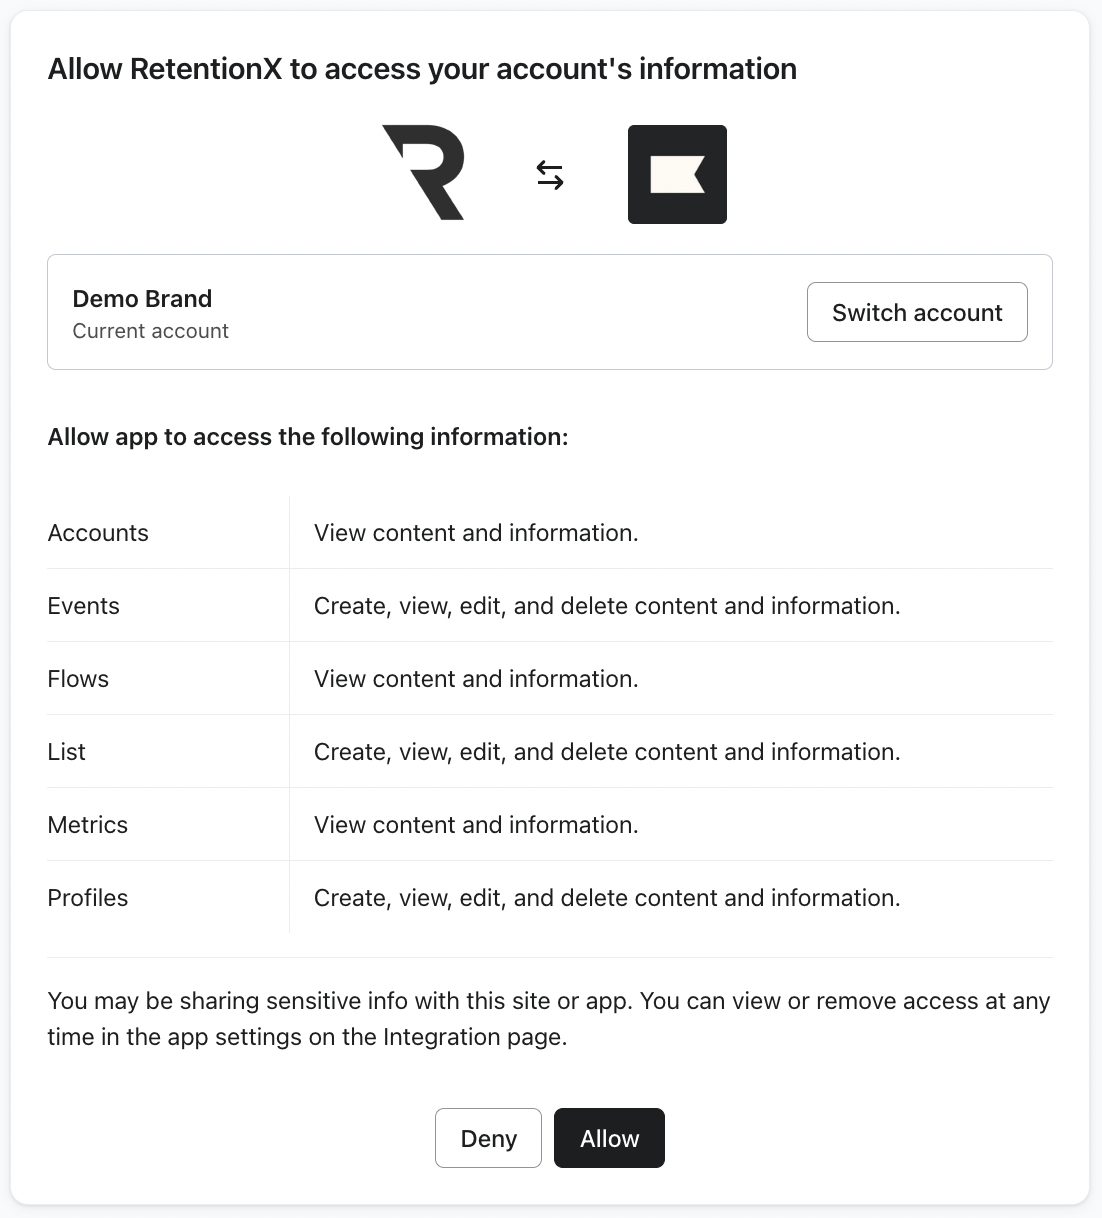This screenshot has height=1218, width=1102.
Task: Click the 'Allow app to access' subheading
Action: (308, 437)
